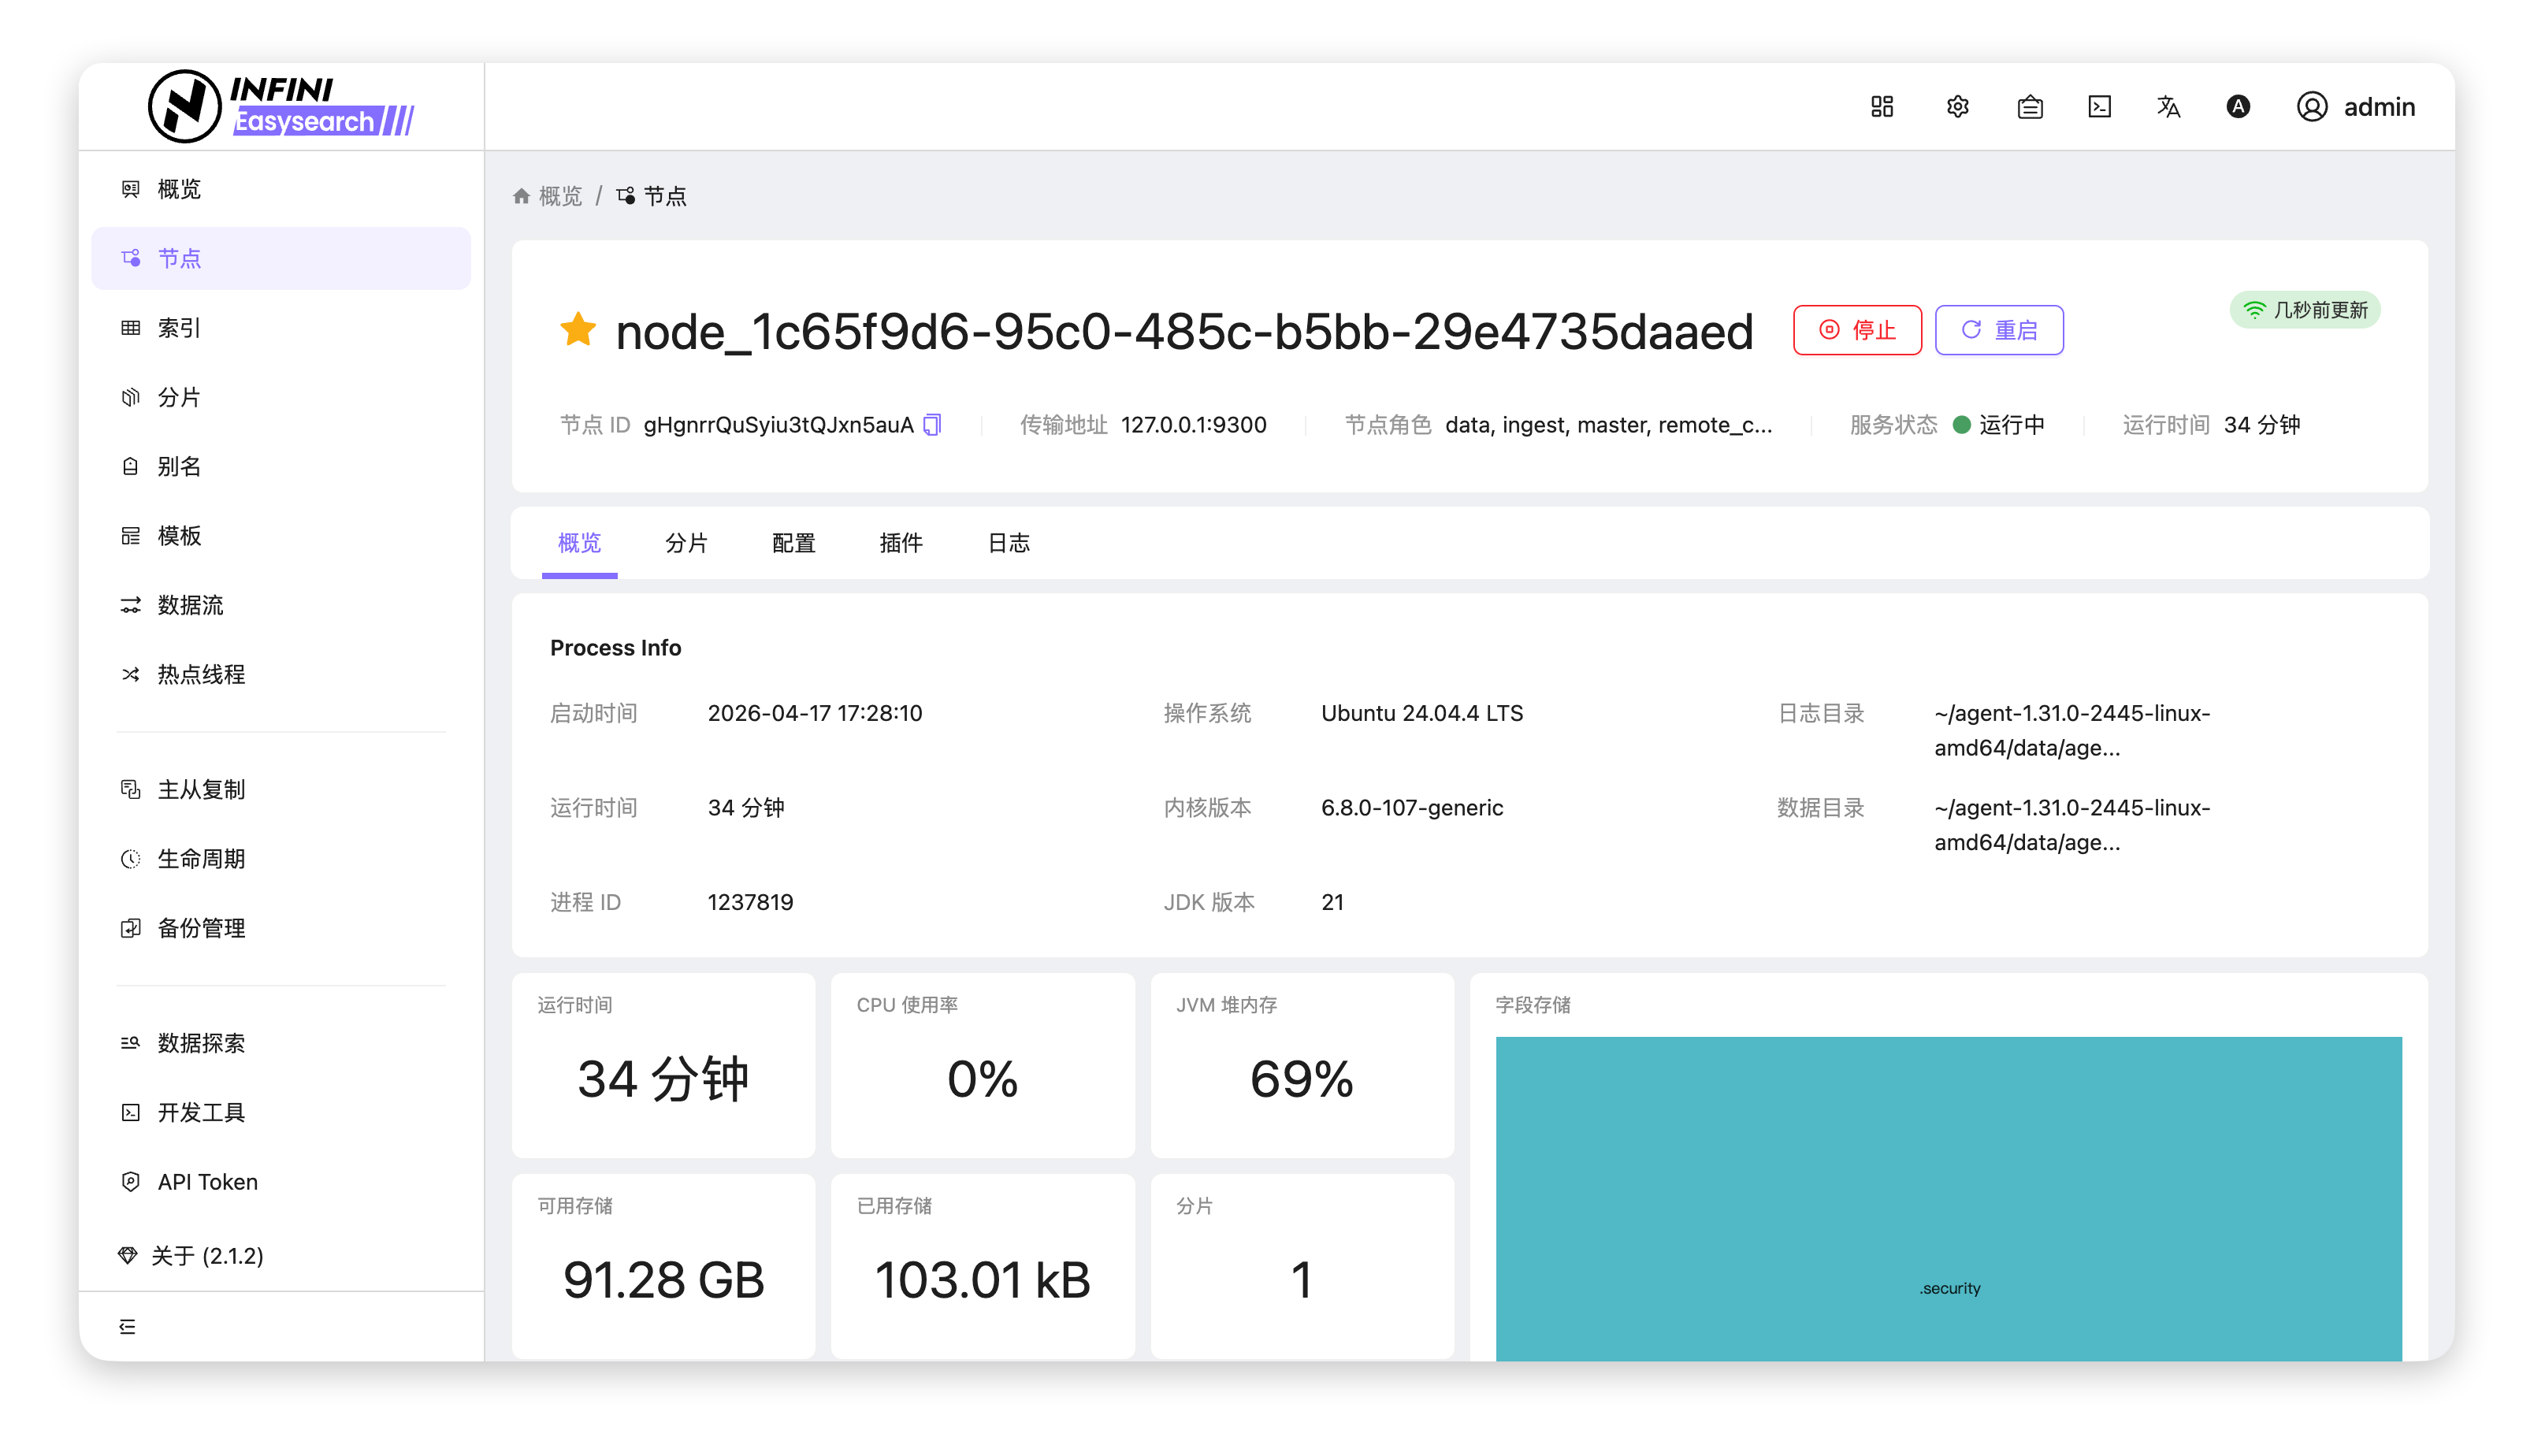Open 热点线程 sidebar item
Viewport: 2534px width, 1456px height.
[200, 674]
